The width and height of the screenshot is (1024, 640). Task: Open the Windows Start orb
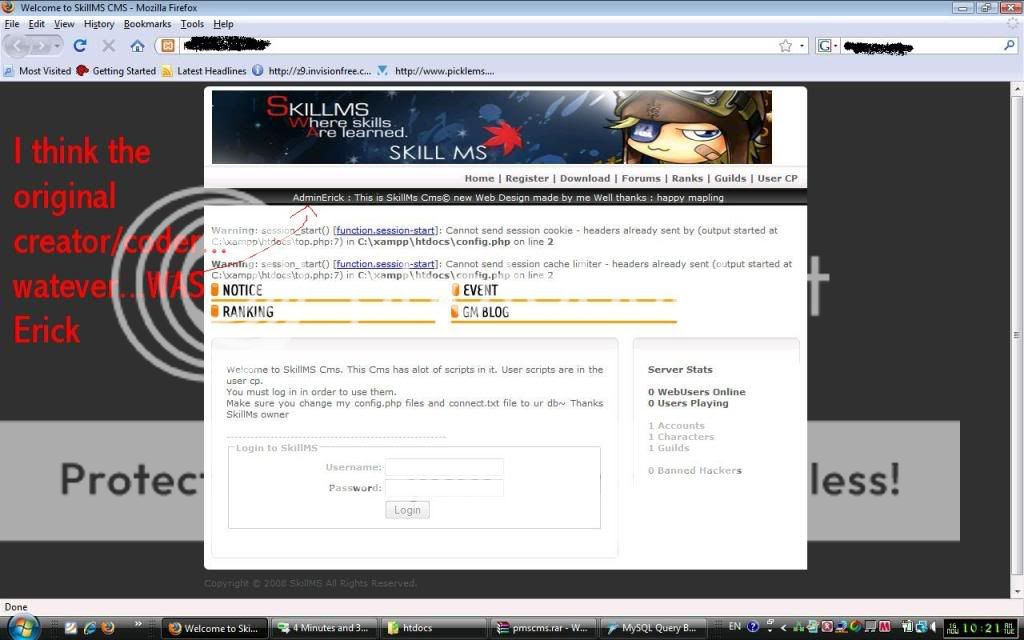point(22,627)
